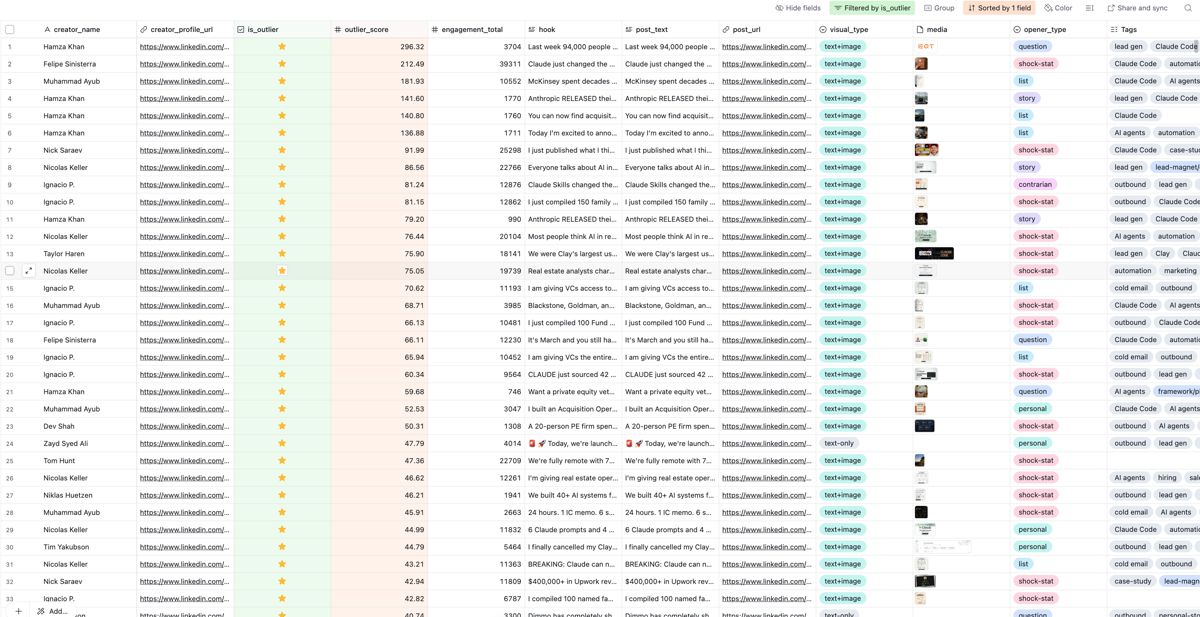
Task: Click the 'question' pill in the 296.32 score row
Action: 1033,47
